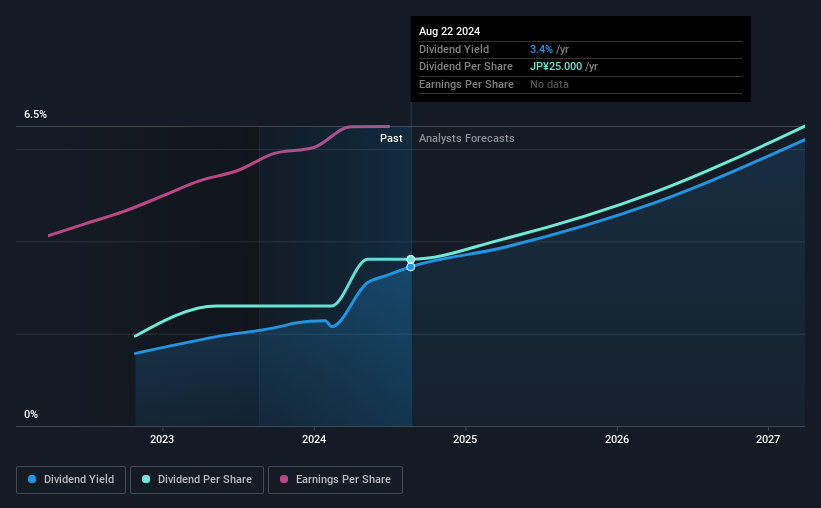Click the 3.4% dividend yield value
The image size is (821, 508).
541,49
